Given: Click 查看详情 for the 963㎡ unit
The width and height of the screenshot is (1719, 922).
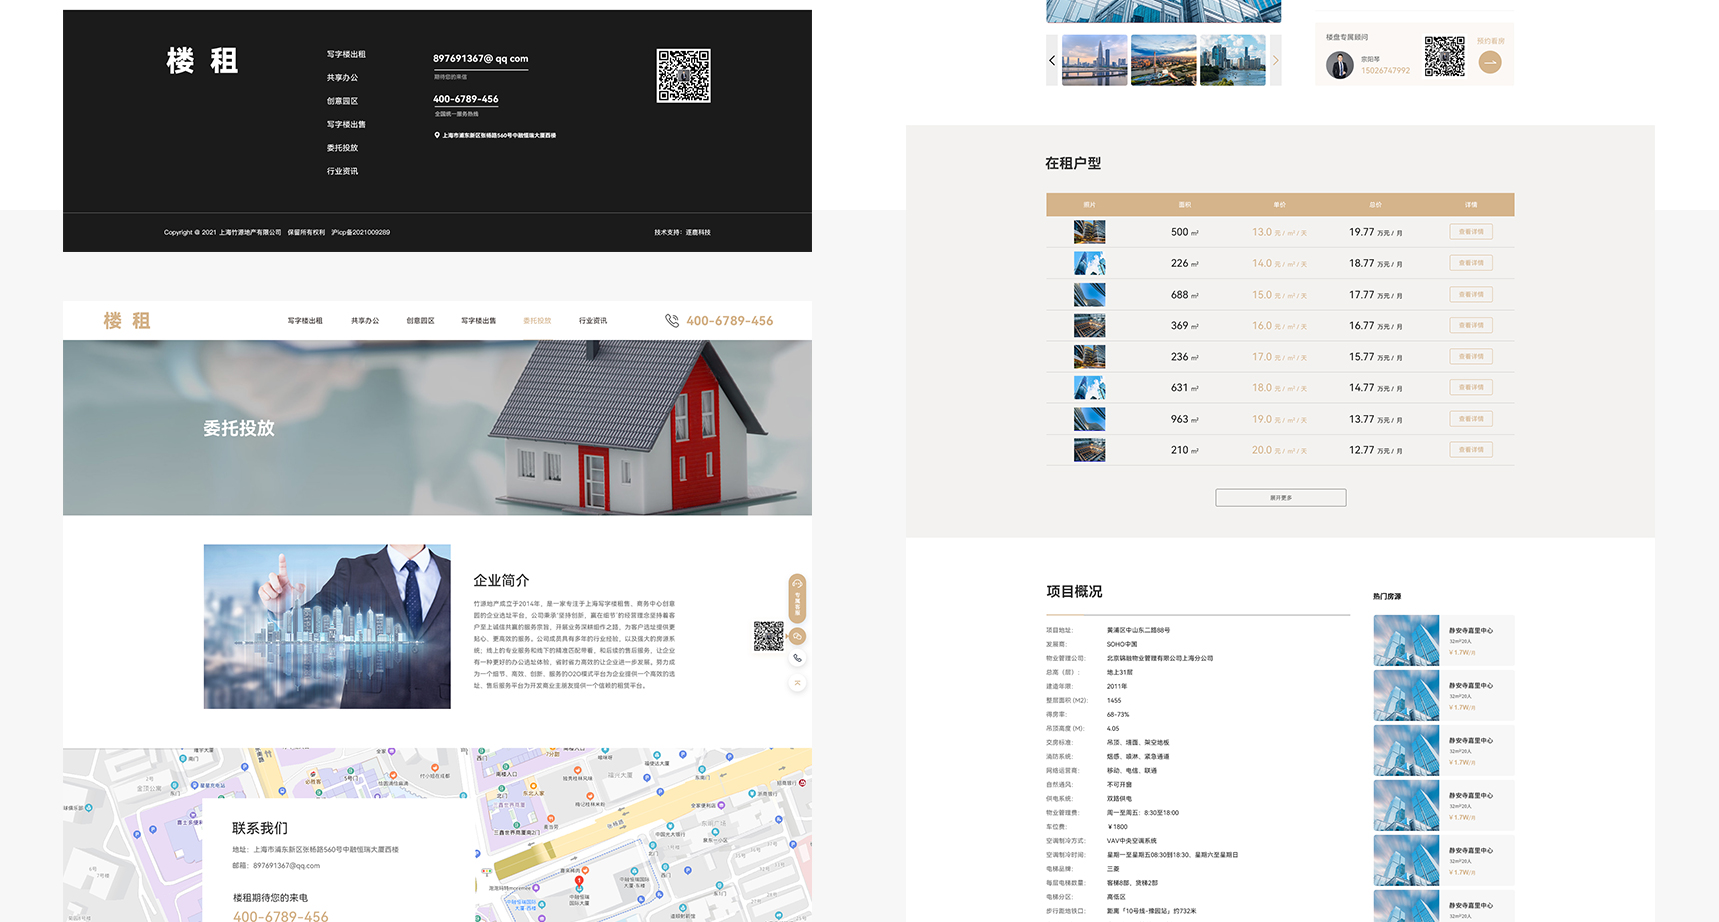Looking at the screenshot, I should [x=1471, y=418].
